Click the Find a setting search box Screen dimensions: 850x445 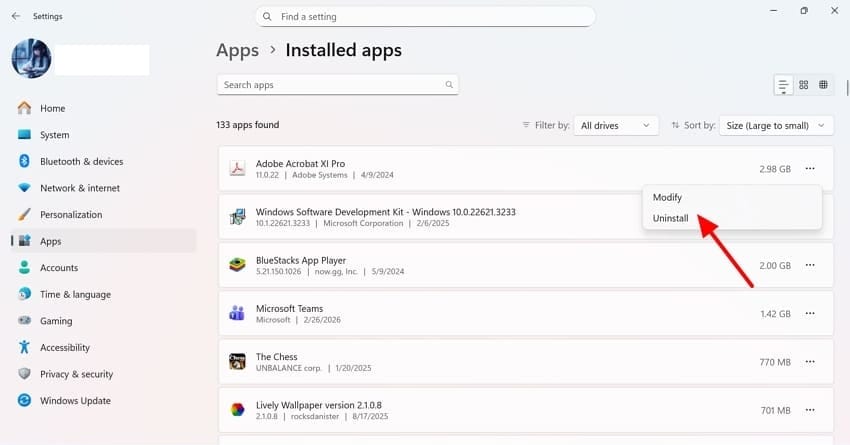tap(425, 17)
